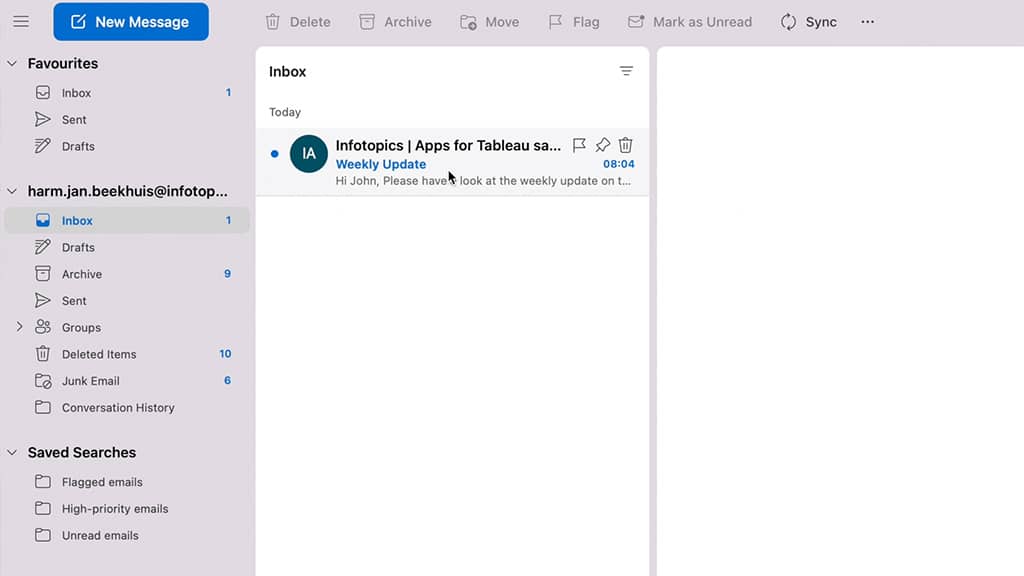
Task: Flag the Weekly Update email
Action: click(579, 145)
